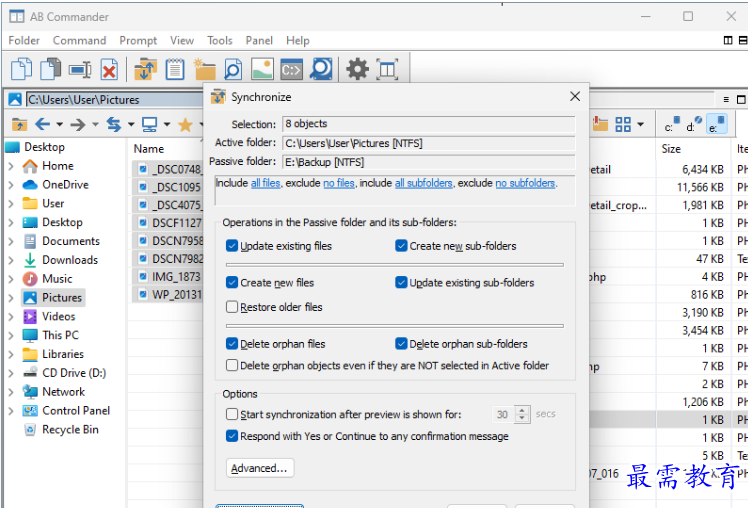Image resolution: width=748 pixels, height=508 pixels.
Task: Click the yellow Favorites star icon
Action: tap(185, 125)
